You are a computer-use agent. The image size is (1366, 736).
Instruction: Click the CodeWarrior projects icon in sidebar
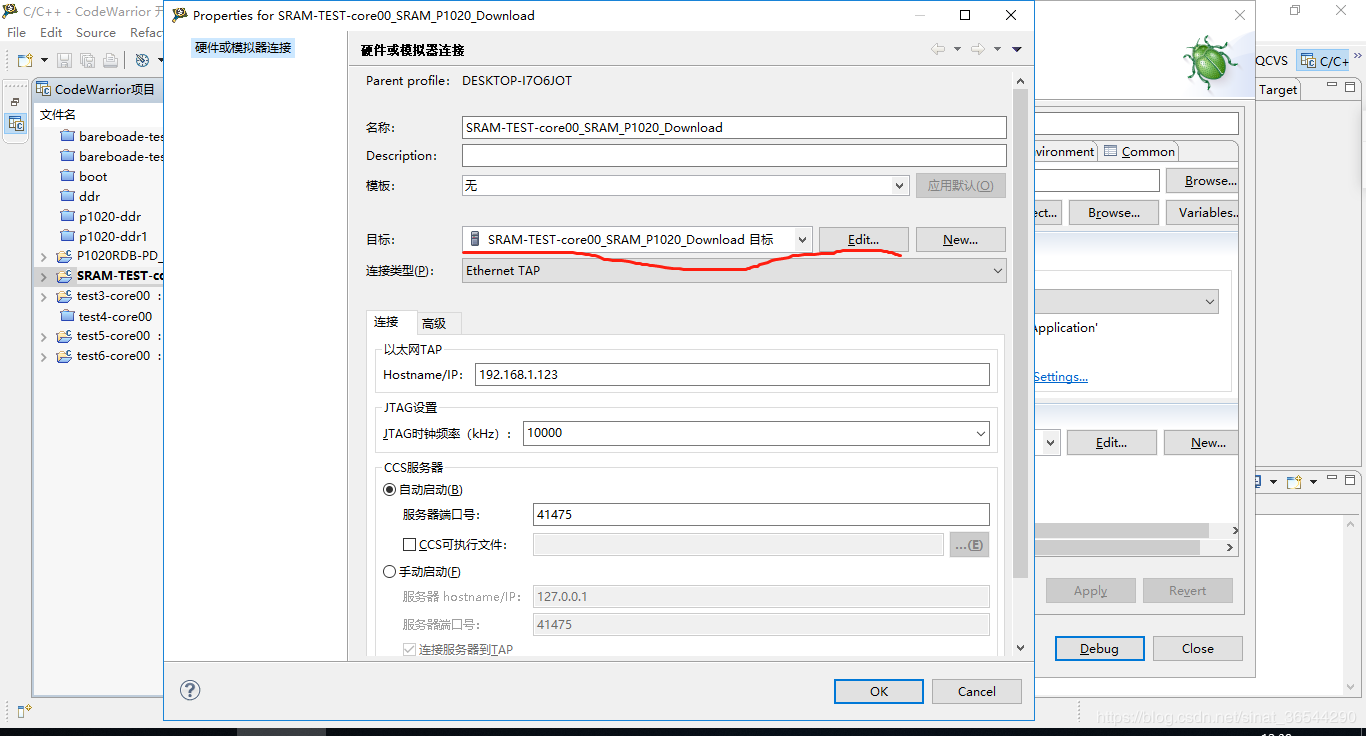[16, 124]
